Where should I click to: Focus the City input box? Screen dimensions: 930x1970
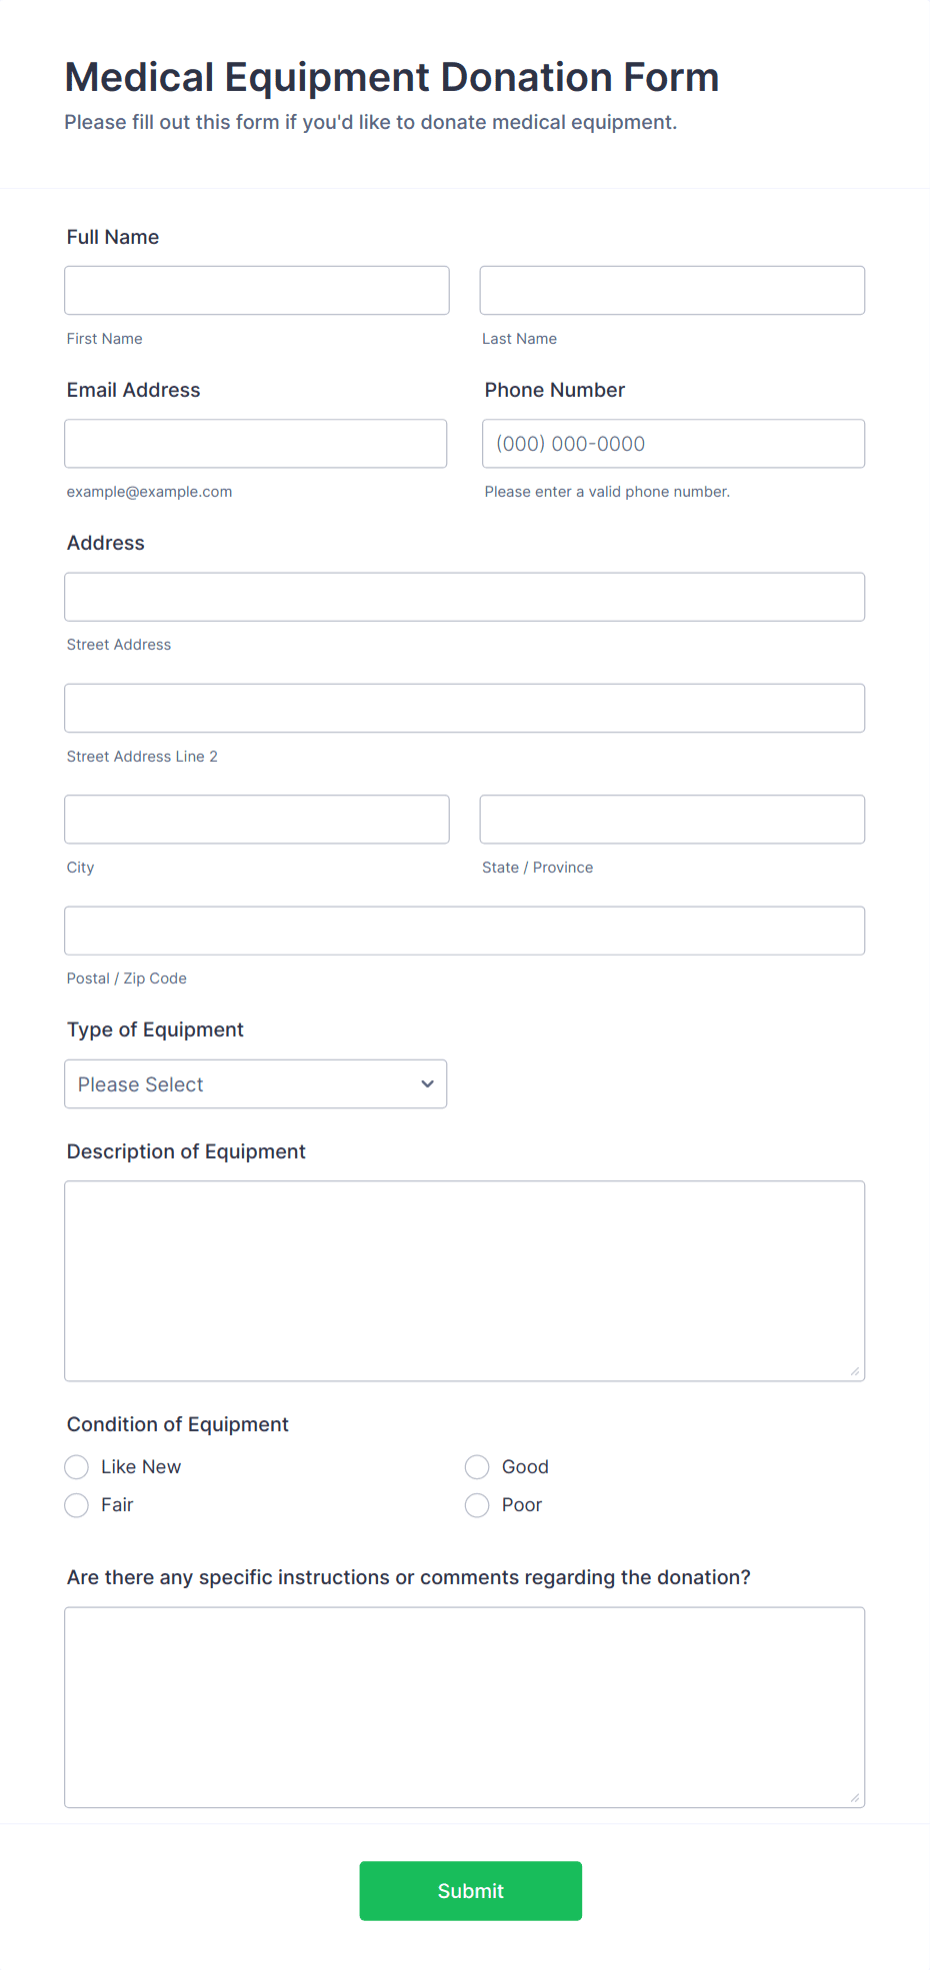(256, 818)
